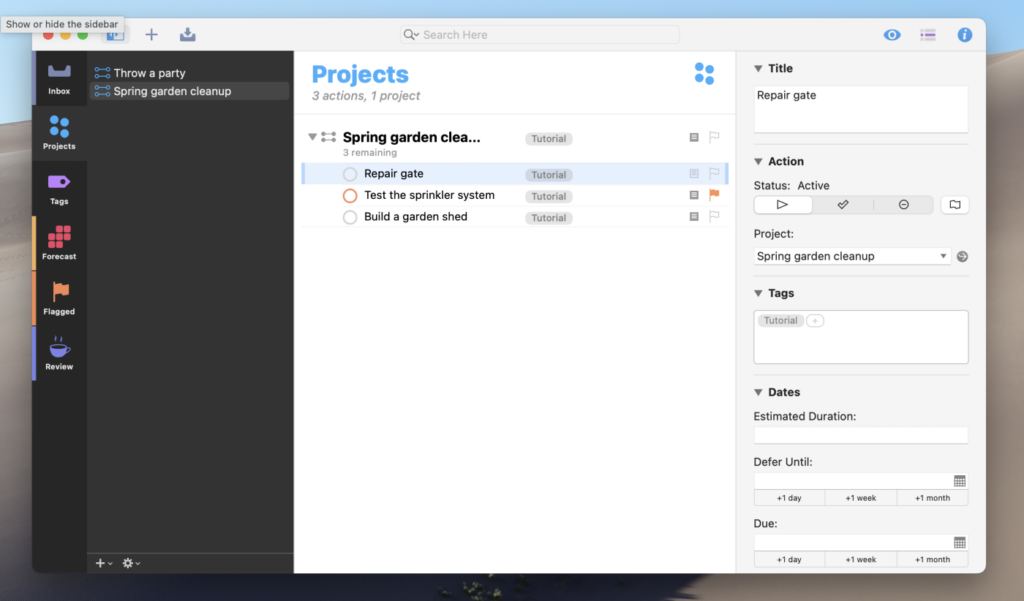Open the Forecast perspective
The width and height of the screenshot is (1024, 601).
tap(59, 244)
